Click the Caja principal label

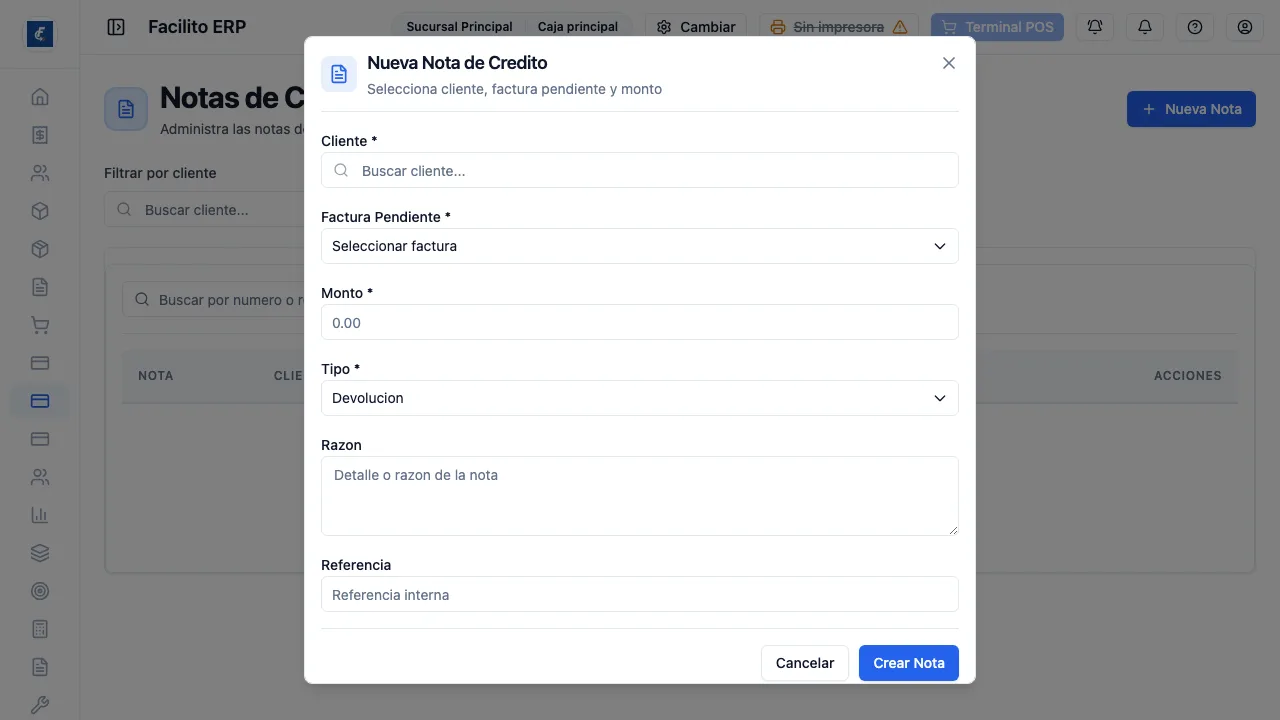pos(578,27)
